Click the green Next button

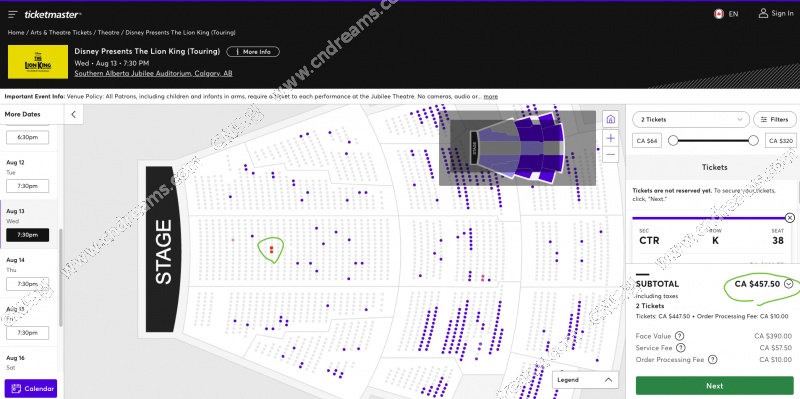714,386
